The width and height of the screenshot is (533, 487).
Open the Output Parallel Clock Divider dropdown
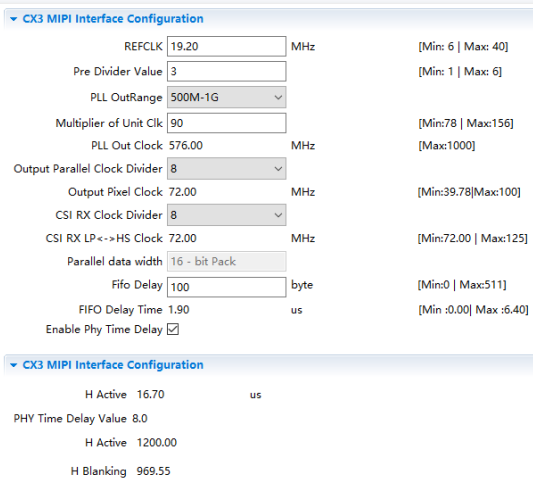[x=226, y=169]
